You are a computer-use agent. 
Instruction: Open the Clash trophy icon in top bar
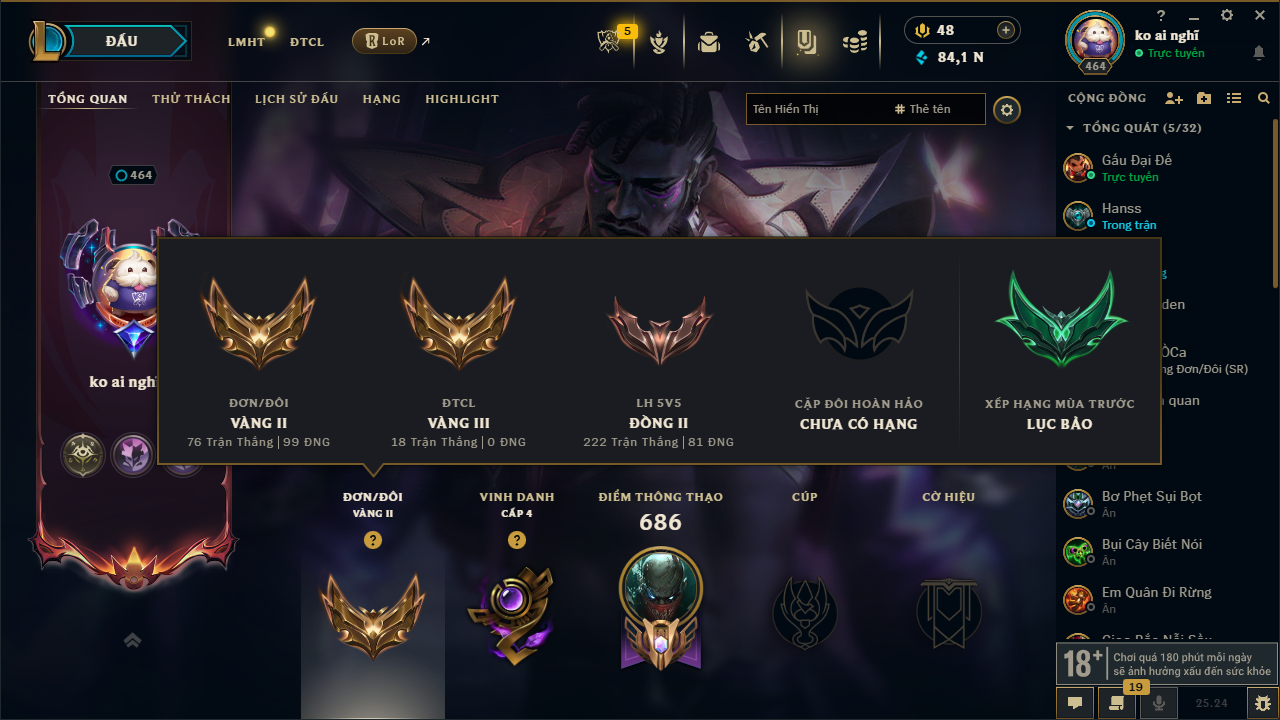(x=659, y=42)
